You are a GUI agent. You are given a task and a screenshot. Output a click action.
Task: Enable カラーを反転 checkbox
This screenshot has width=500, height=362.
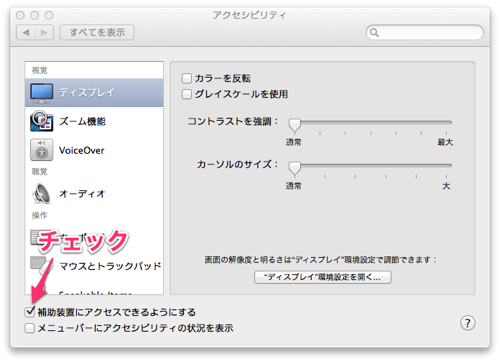[187, 78]
